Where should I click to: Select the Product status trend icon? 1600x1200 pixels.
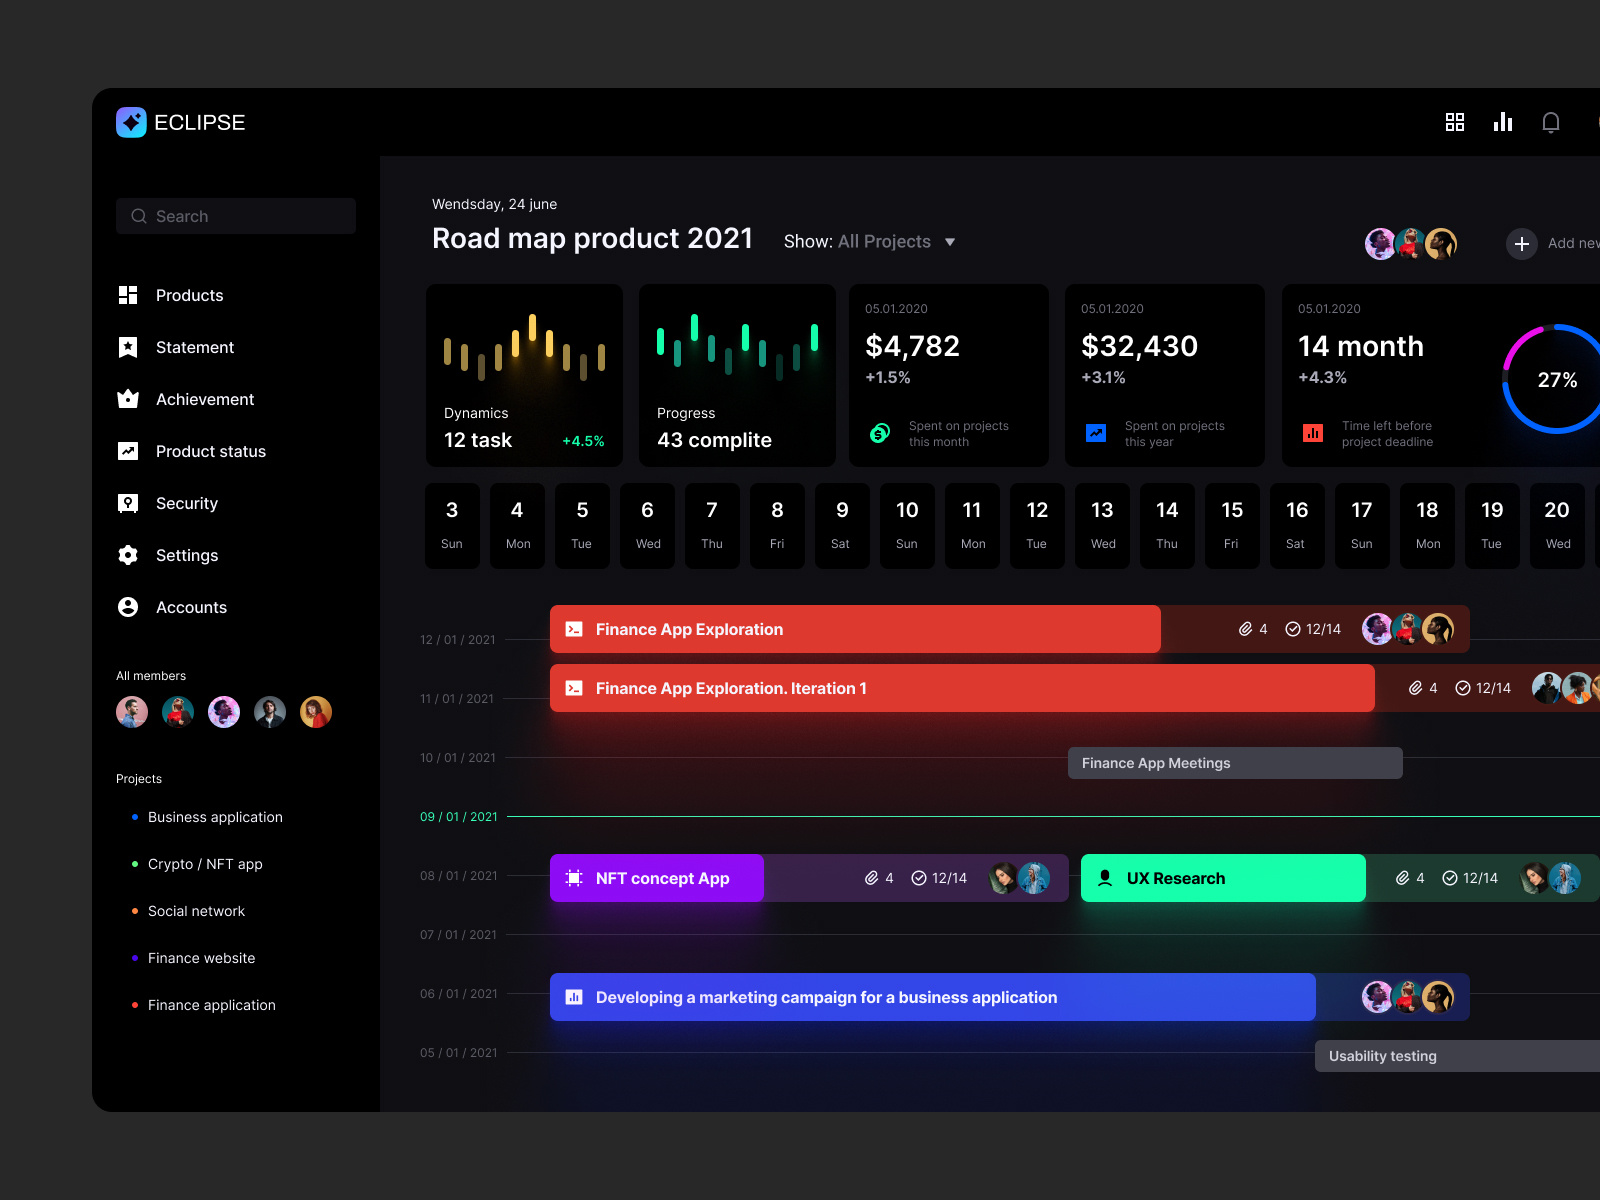[128, 451]
